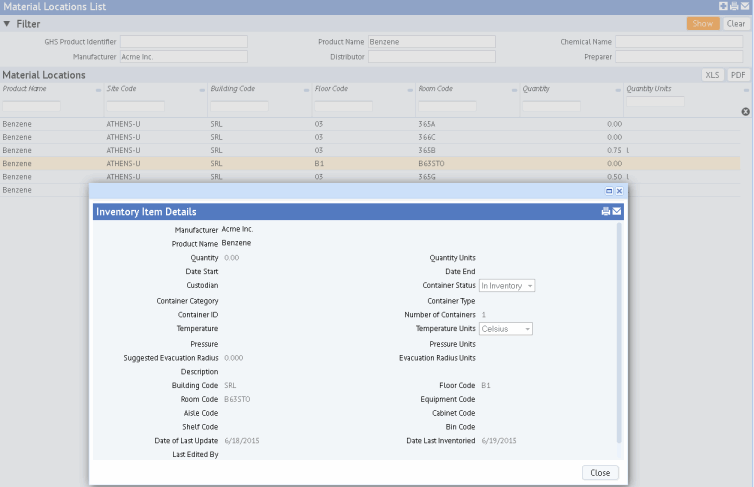Click the Close button in the dialog

click(600, 473)
